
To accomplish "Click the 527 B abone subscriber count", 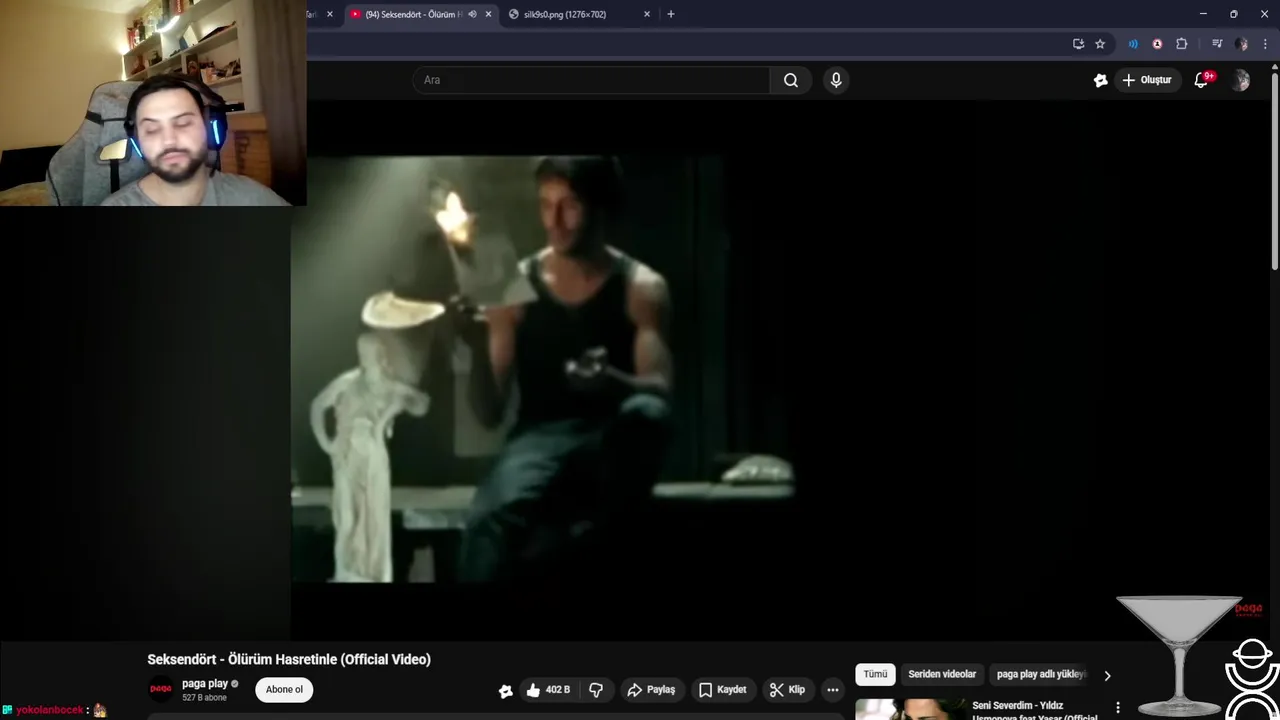I will (204, 698).
